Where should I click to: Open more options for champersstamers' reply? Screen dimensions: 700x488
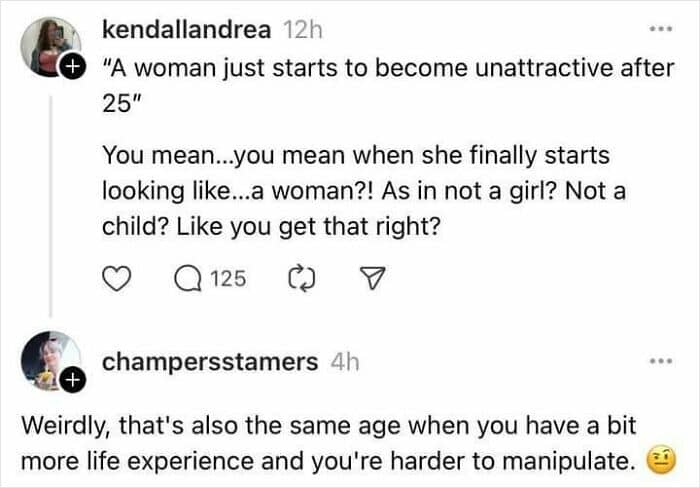656,361
